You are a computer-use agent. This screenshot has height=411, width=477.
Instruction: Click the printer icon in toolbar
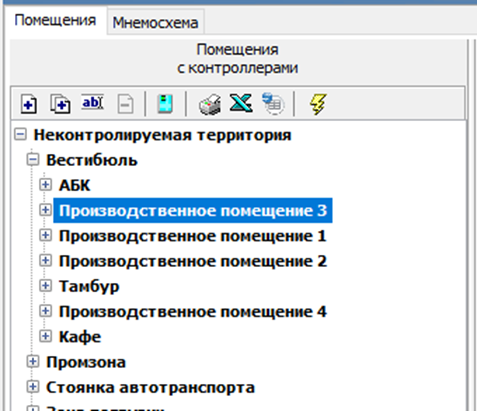tap(210, 104)
